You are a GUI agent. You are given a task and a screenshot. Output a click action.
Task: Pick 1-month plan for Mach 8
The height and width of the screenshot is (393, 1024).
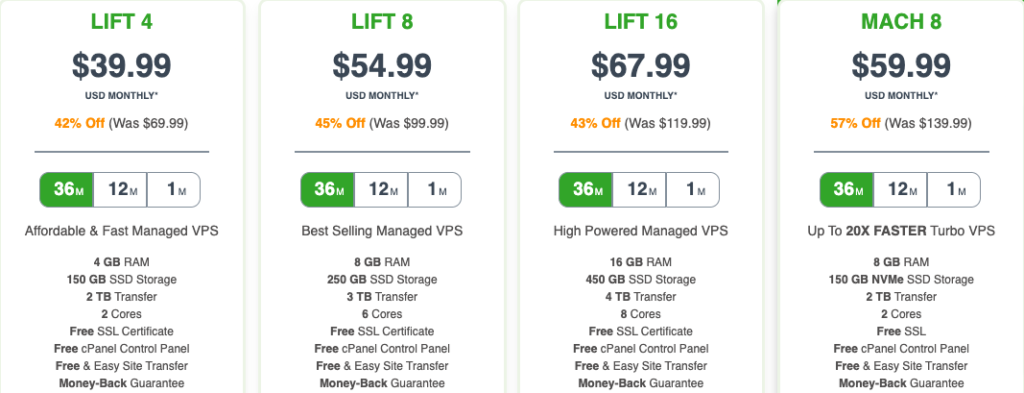[x=953, y=190]
